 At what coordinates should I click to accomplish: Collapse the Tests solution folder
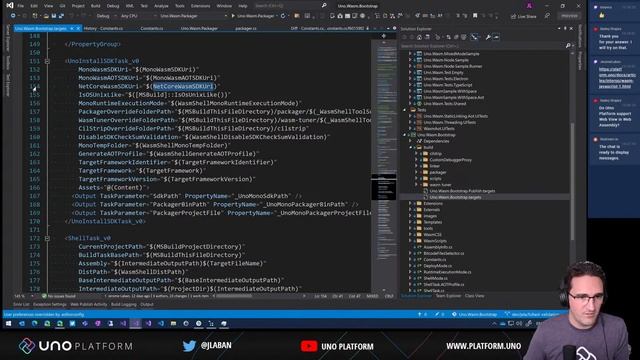pos(405,110)
